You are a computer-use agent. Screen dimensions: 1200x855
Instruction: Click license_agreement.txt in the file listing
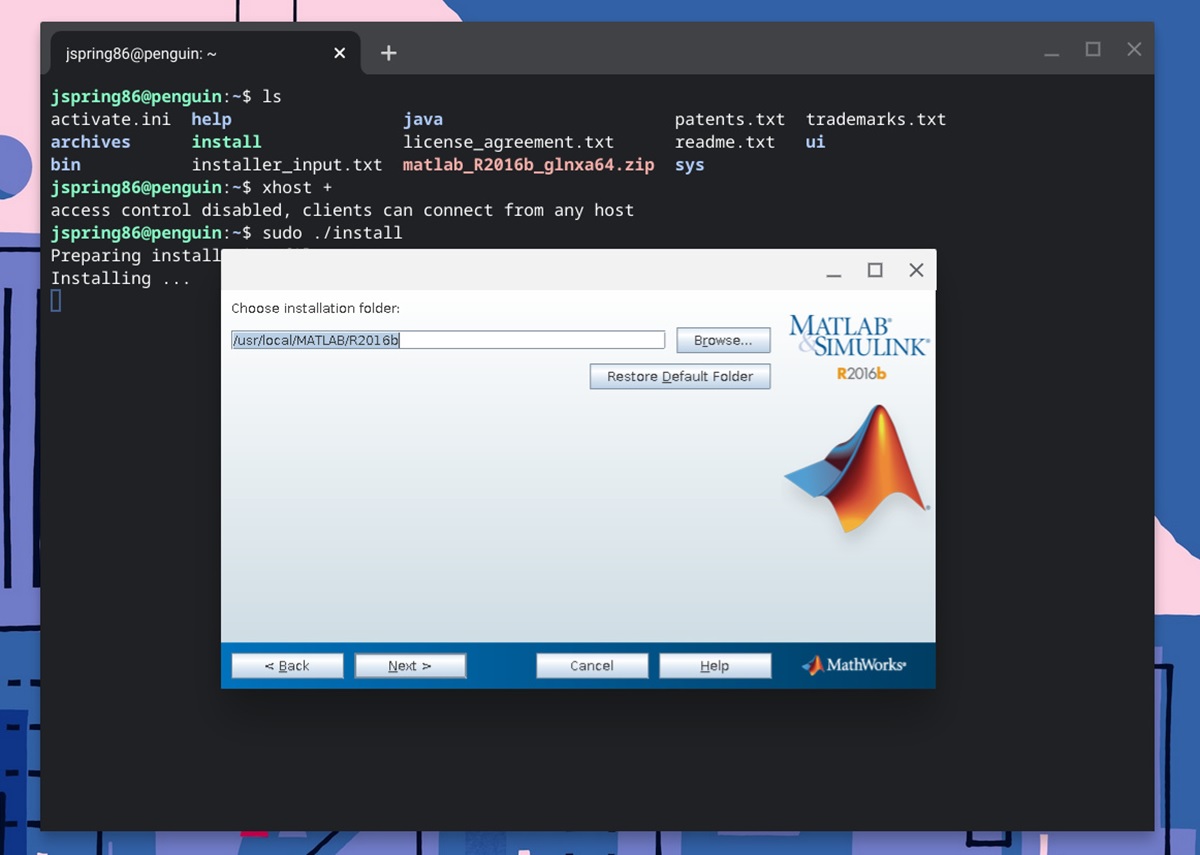tap(508, 141)
